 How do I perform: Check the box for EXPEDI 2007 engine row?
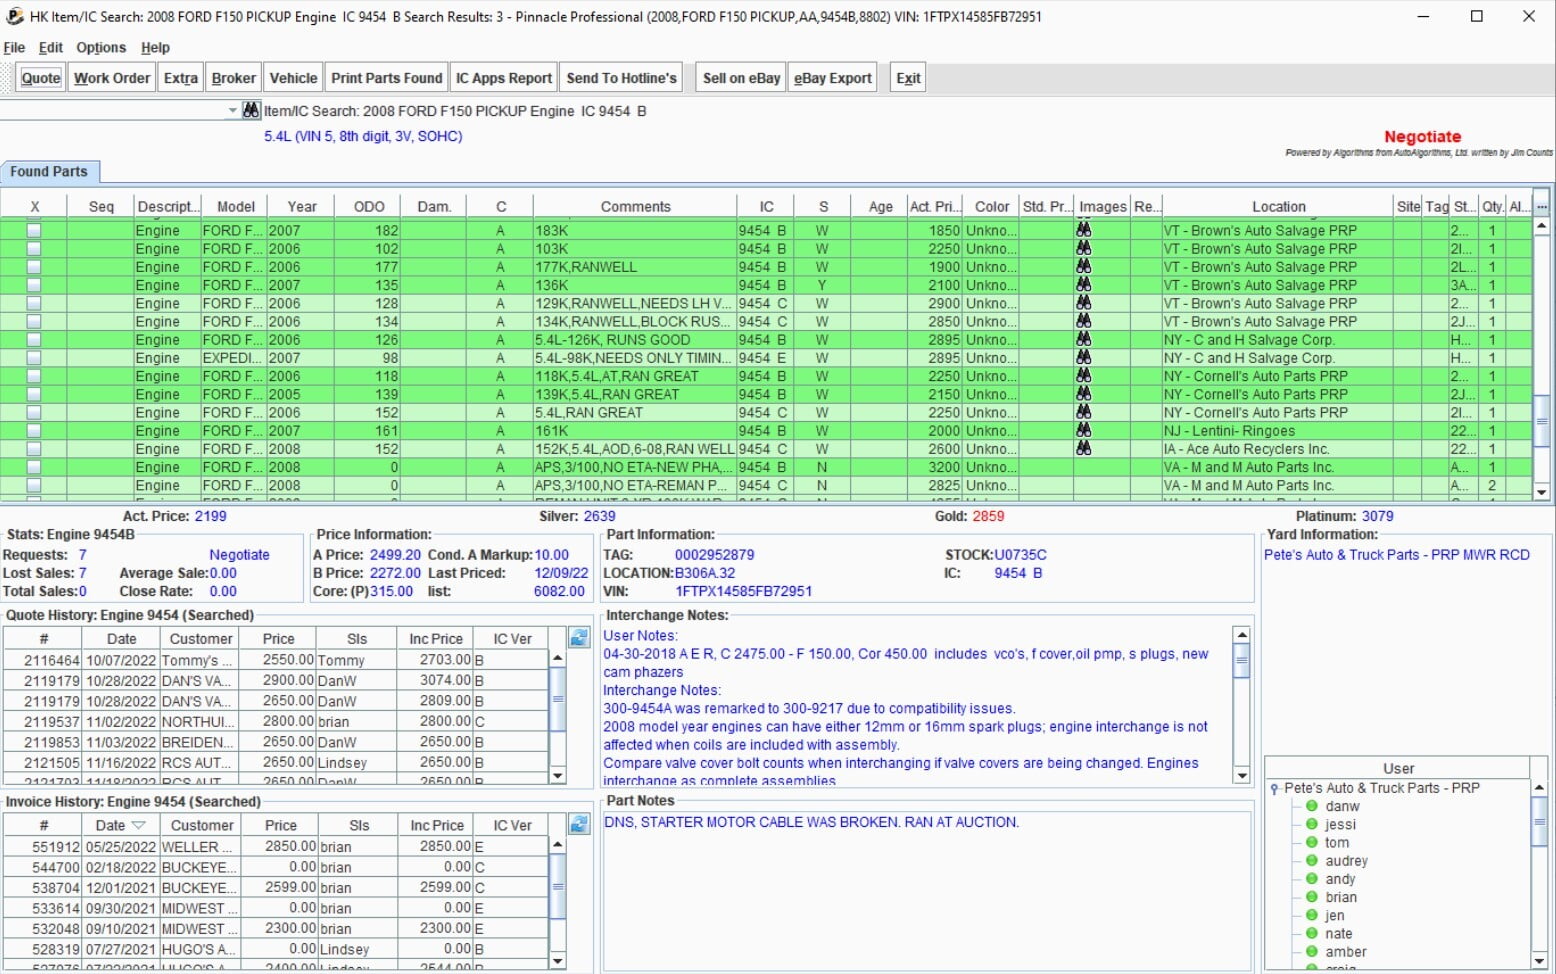coord(34,358)
